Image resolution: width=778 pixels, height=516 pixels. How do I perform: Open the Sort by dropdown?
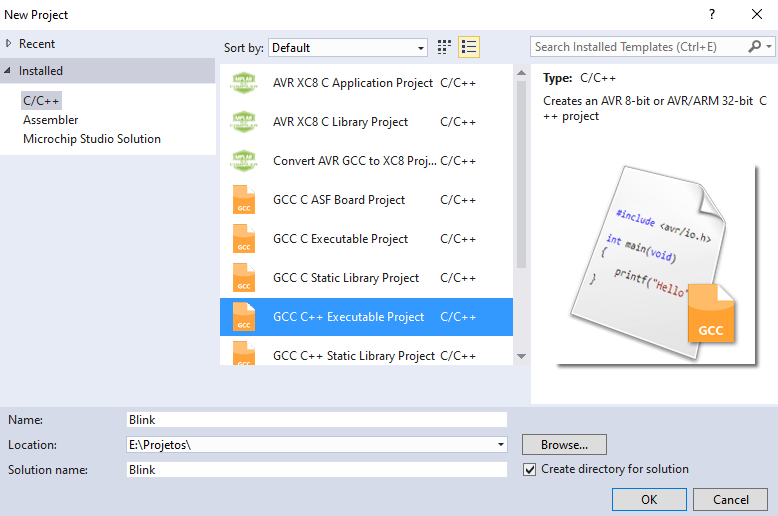pyautogui.click(x=348, y=48)
